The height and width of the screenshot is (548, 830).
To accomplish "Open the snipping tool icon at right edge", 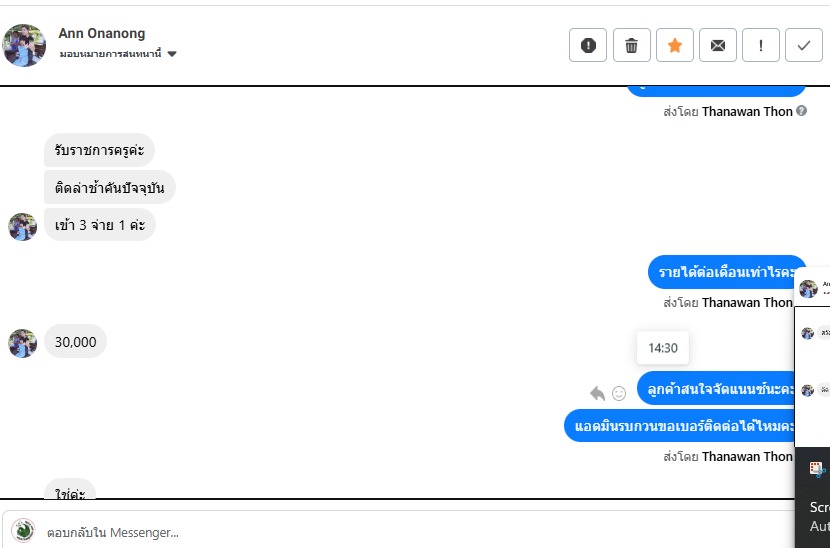I will point(817,469).
